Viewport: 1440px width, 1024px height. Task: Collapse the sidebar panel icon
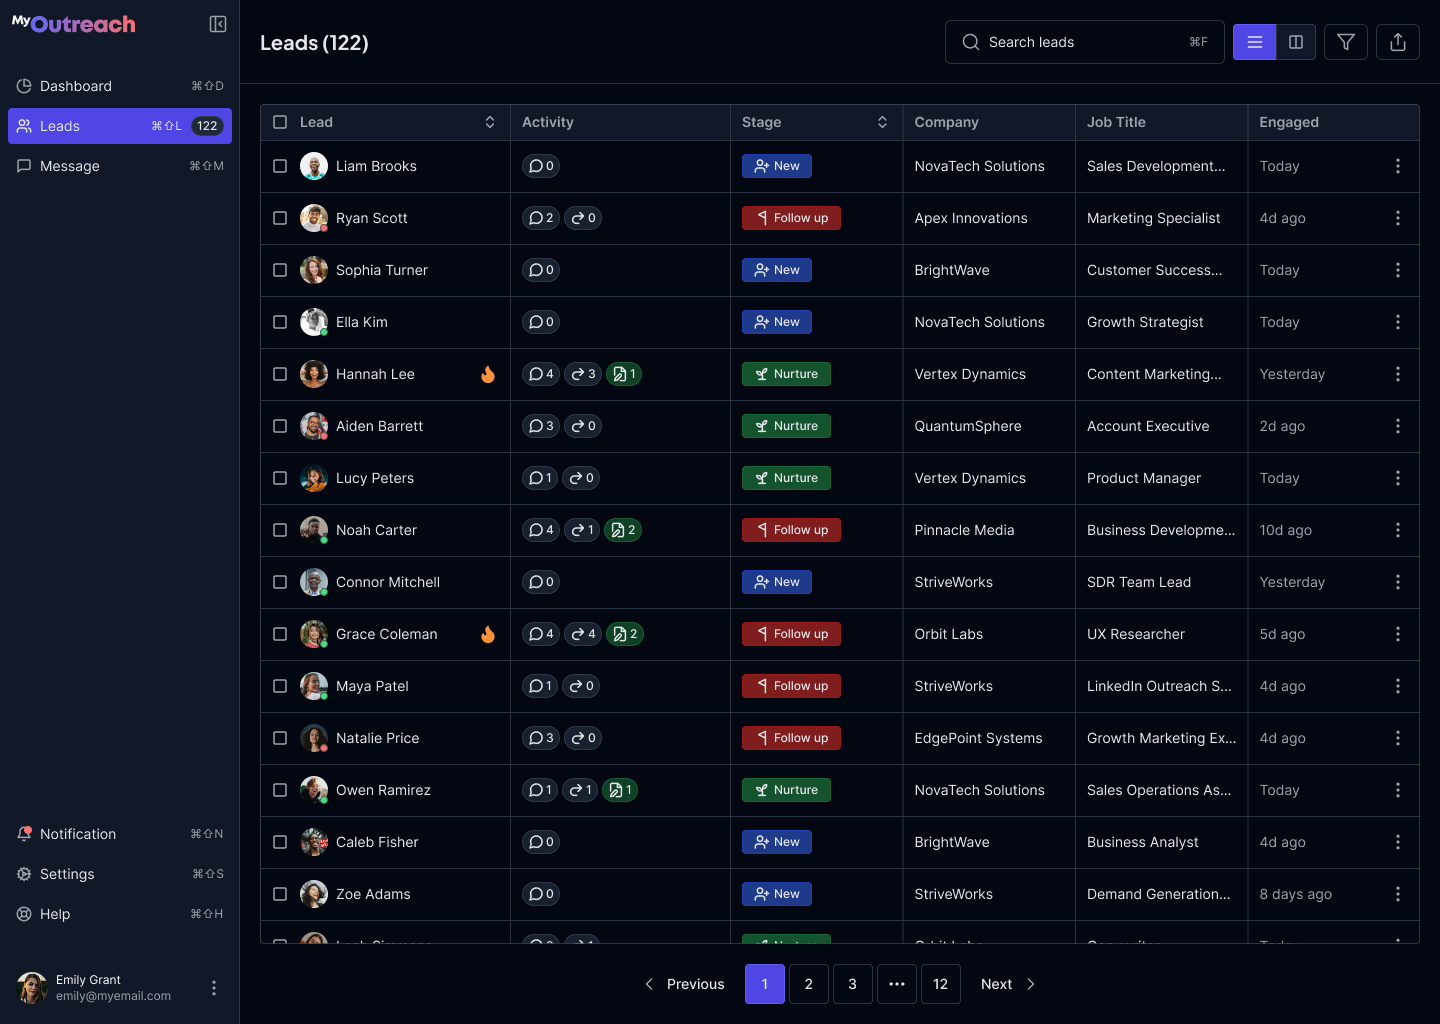218,24
